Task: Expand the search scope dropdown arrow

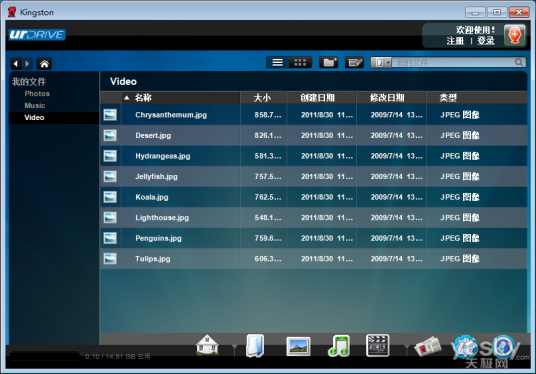Action: click(388, 63)
